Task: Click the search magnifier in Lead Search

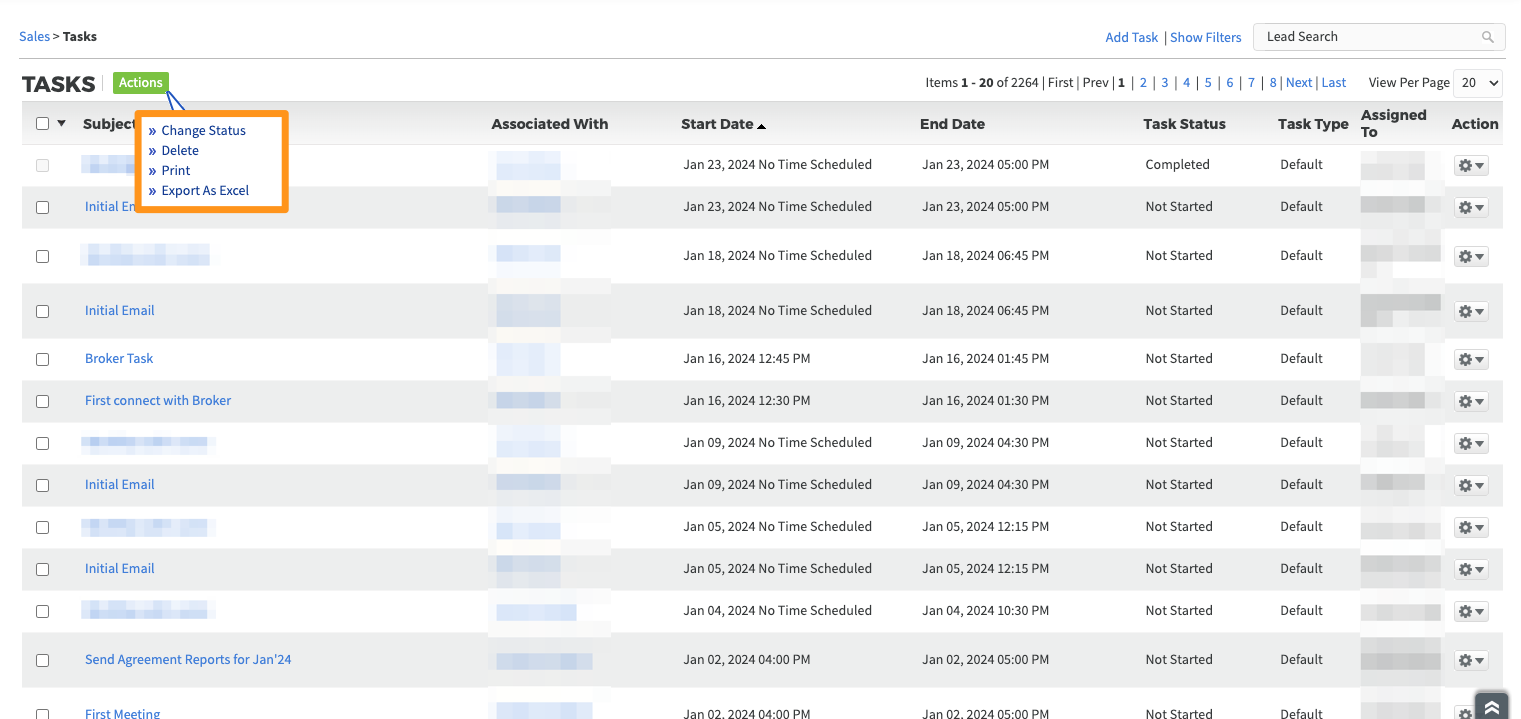Action: 1489,36
